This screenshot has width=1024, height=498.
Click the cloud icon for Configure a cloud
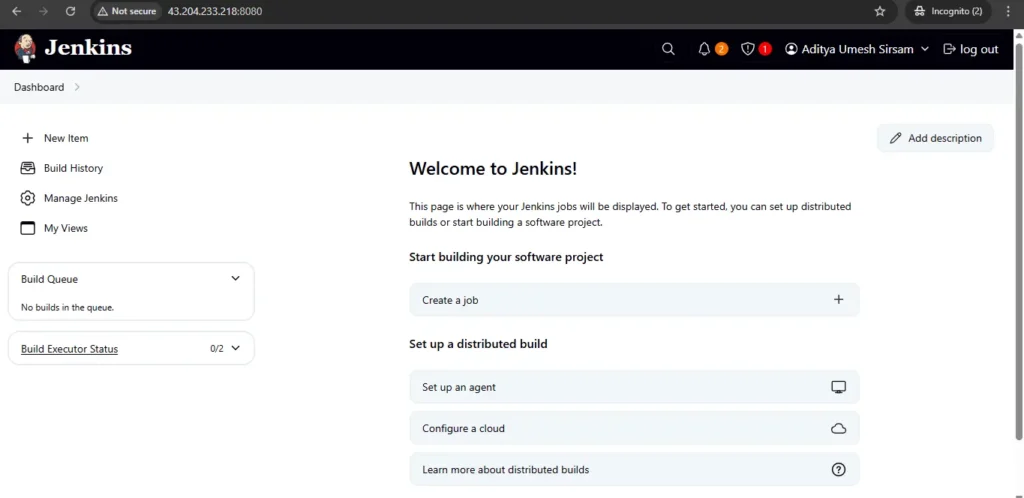click(x=838, y=428)
